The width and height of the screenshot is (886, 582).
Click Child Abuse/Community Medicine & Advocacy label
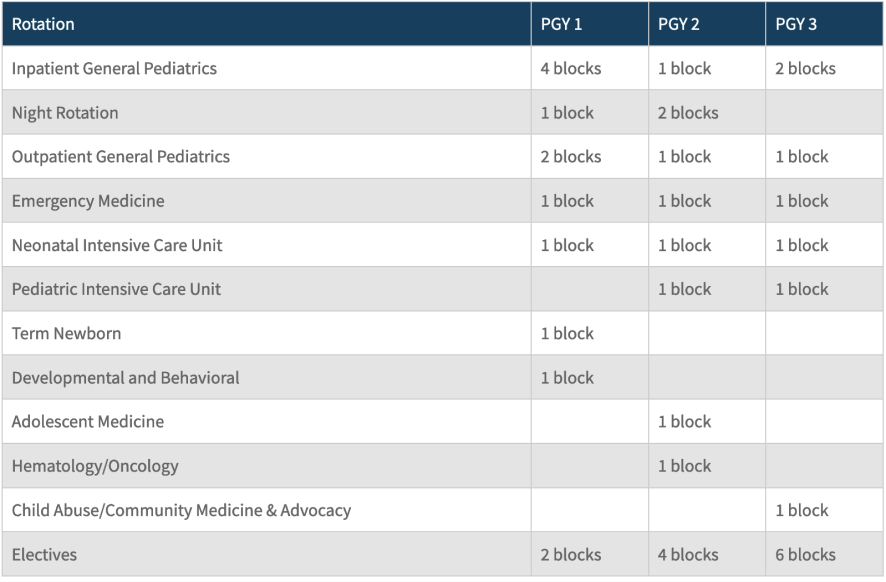[x=181, y=510]
